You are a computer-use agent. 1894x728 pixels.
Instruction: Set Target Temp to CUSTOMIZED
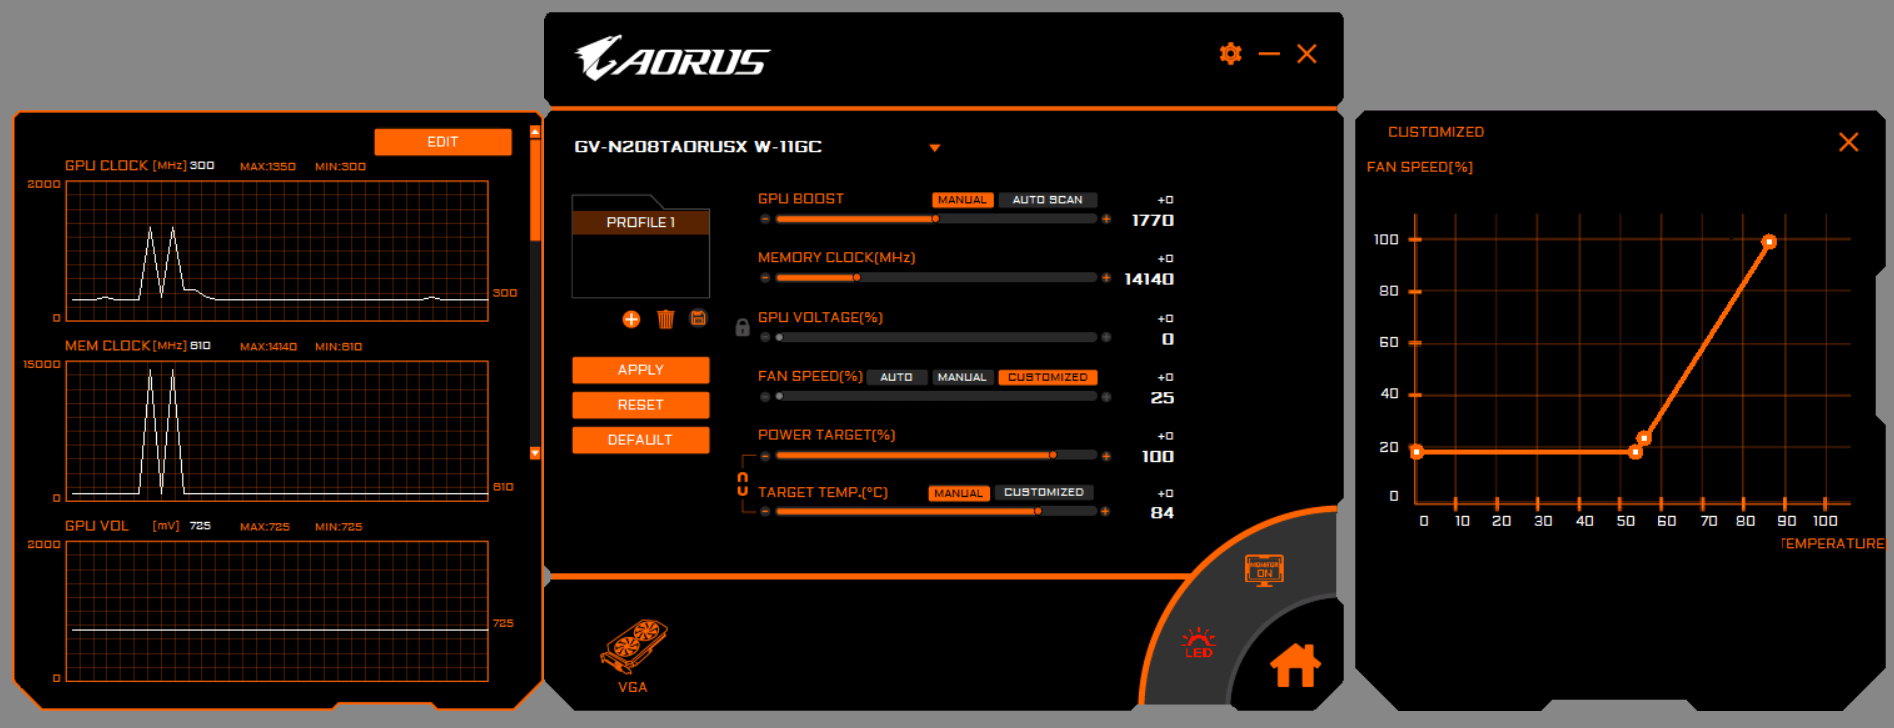(1044, 493)
